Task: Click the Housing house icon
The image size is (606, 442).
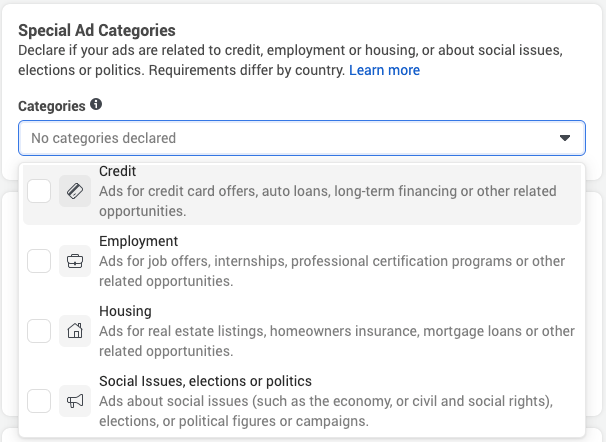Action: point(75,331)
